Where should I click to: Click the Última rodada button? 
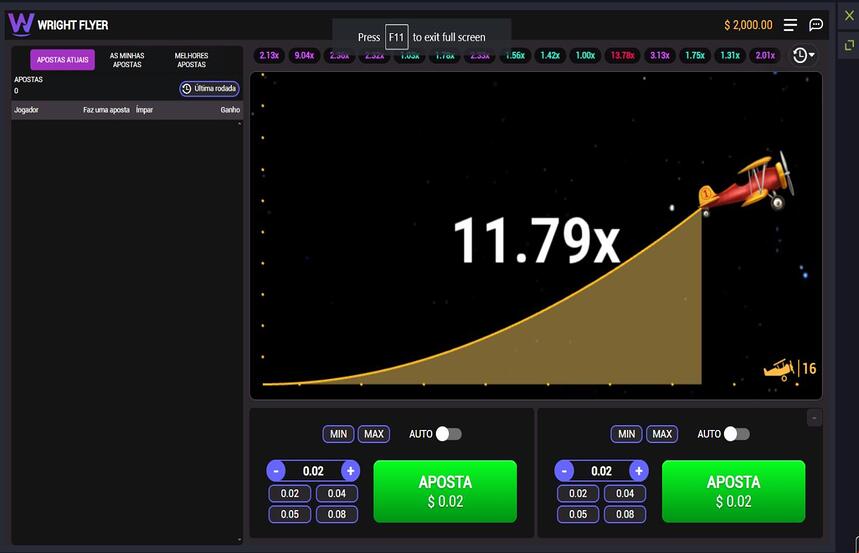tap(209, 88)
